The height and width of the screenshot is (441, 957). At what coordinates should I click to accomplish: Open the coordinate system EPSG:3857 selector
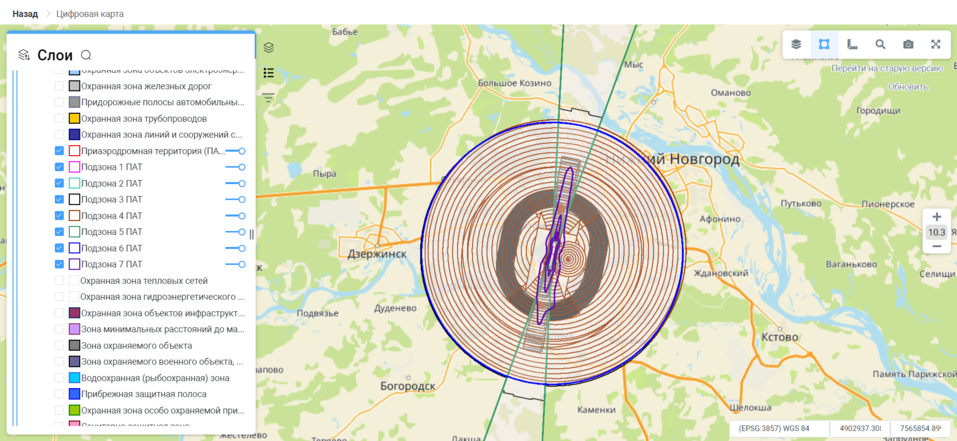[774, 429]
